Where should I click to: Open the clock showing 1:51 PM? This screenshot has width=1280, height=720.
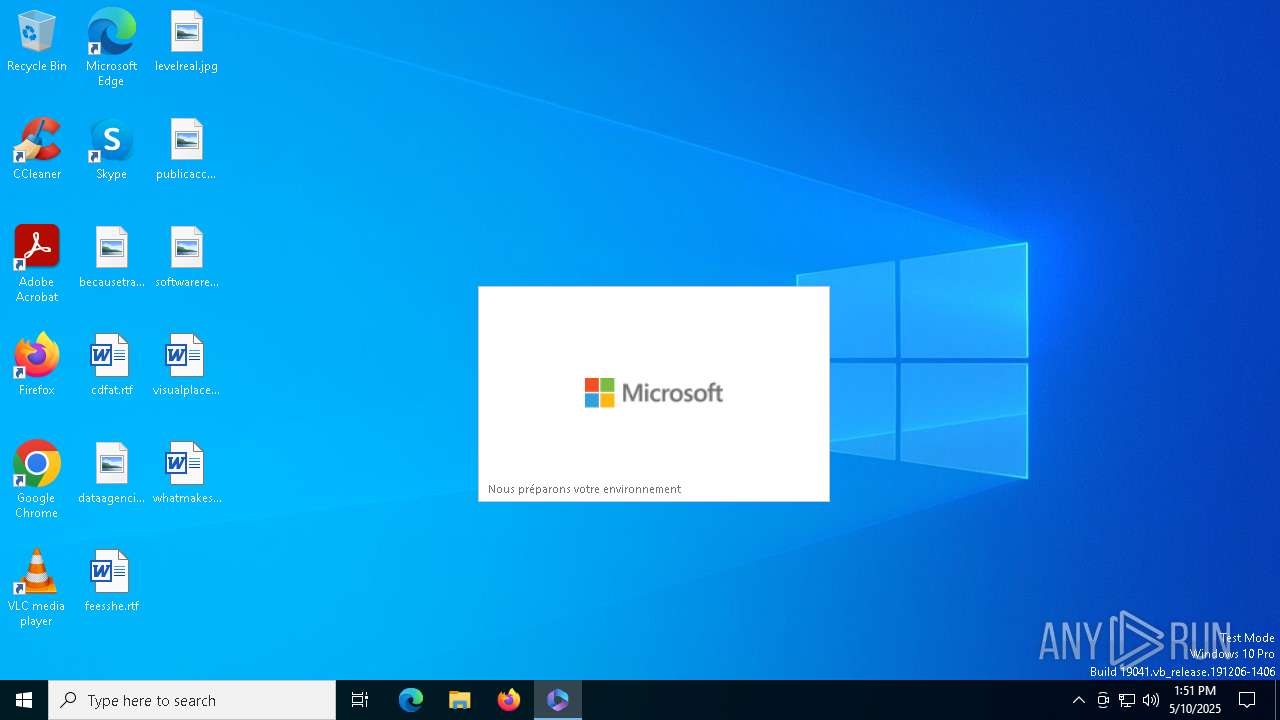[x=1195, y=700]
